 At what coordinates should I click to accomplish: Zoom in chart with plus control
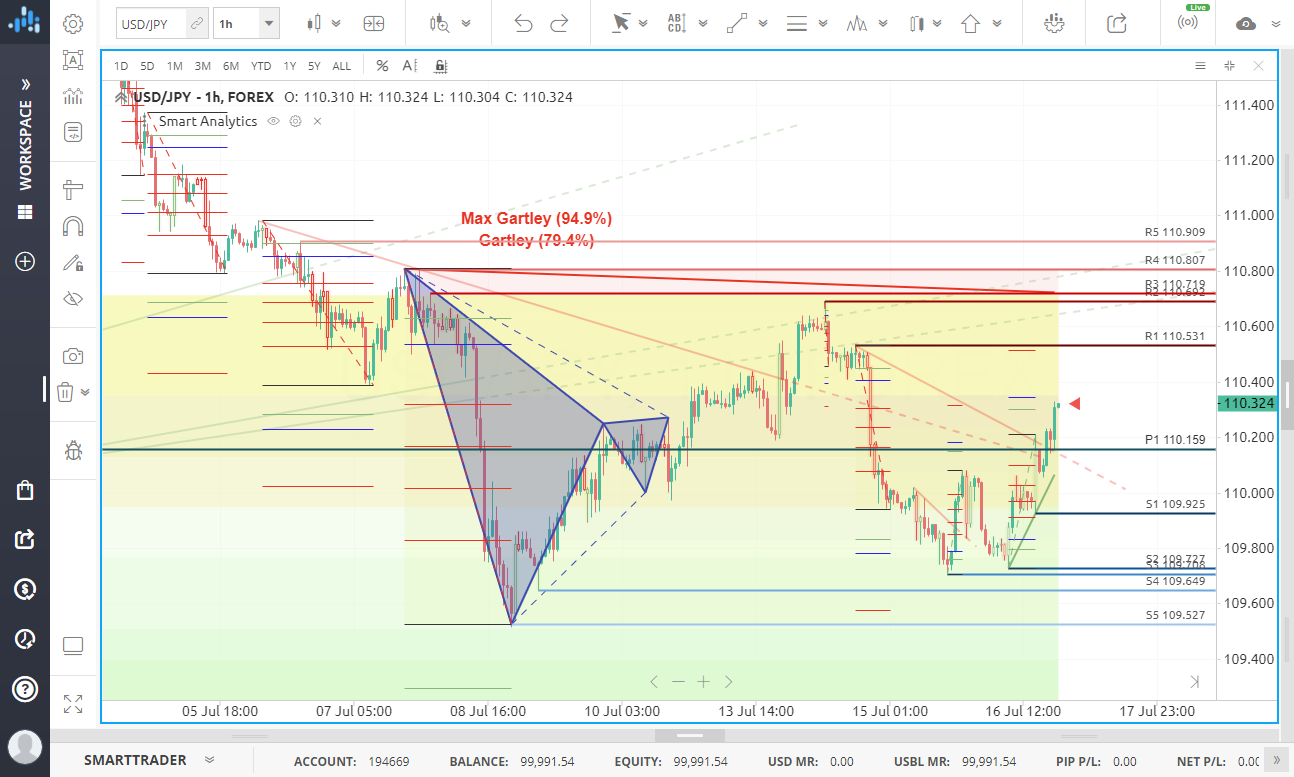tap(703, 681)
